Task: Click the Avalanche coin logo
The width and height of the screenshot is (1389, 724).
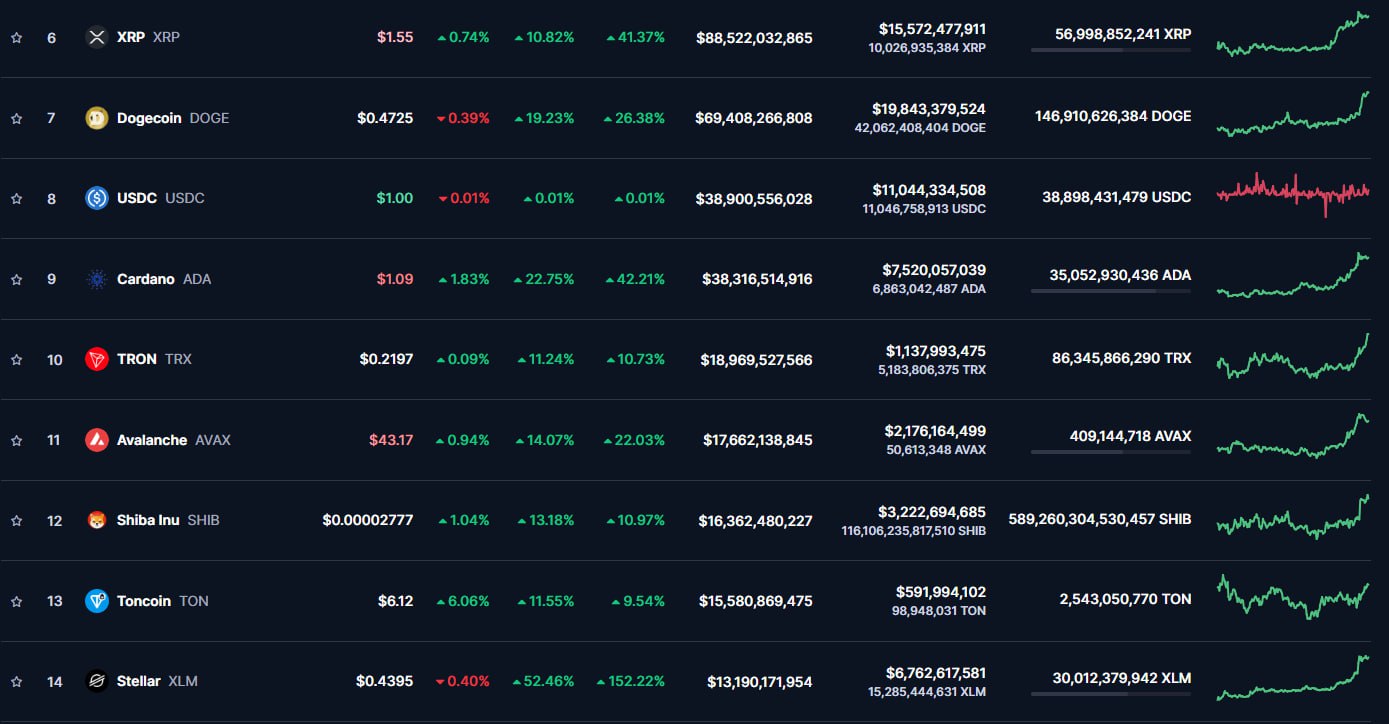Action: (97, 440)
